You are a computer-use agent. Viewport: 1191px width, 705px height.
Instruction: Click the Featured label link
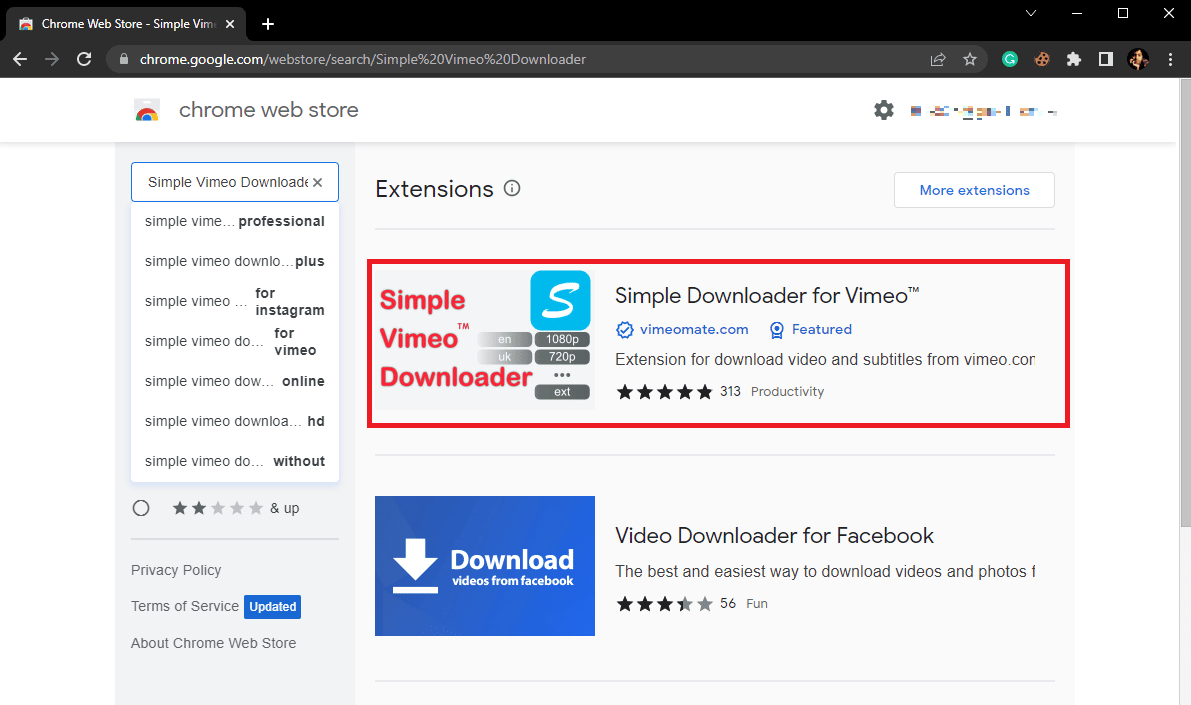(822, 330)
